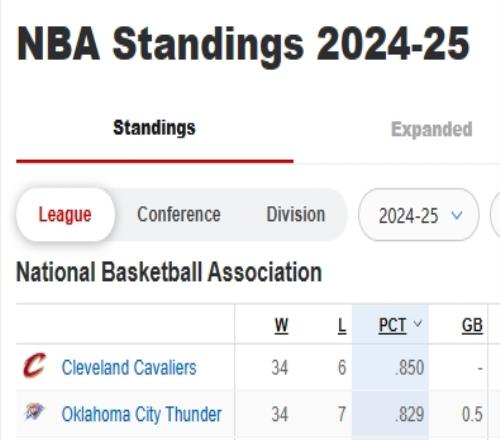Sort standings by W column
500x440 pixels.
[281, 325]
